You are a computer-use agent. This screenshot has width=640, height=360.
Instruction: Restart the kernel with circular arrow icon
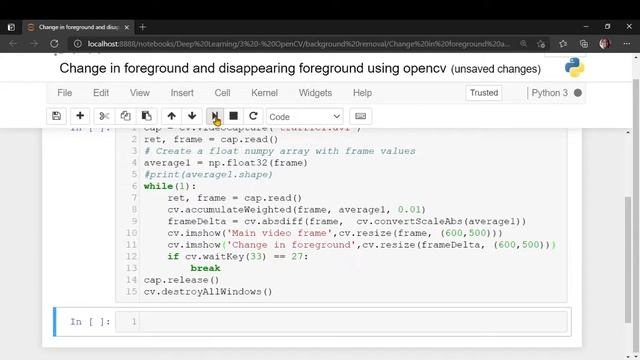click(x=253, y=116)
